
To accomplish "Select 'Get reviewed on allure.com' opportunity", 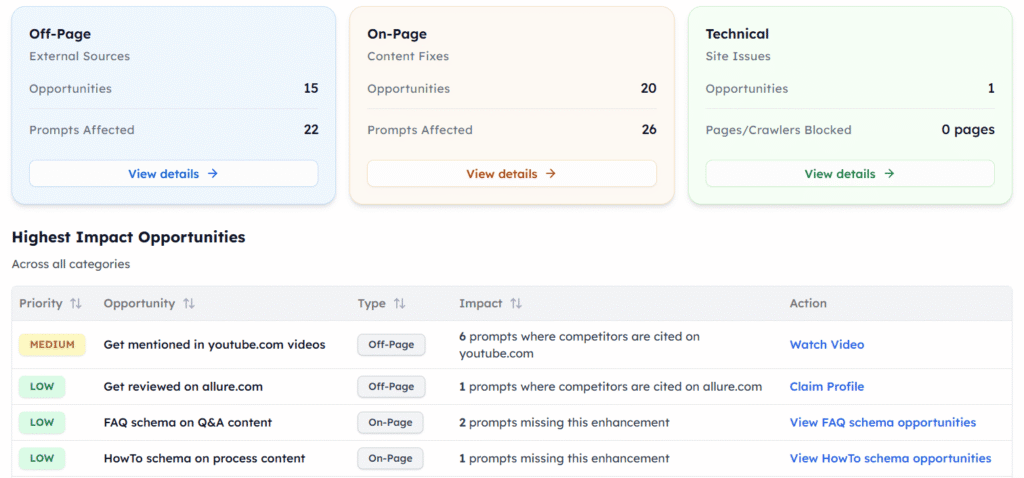I will 183,387.
